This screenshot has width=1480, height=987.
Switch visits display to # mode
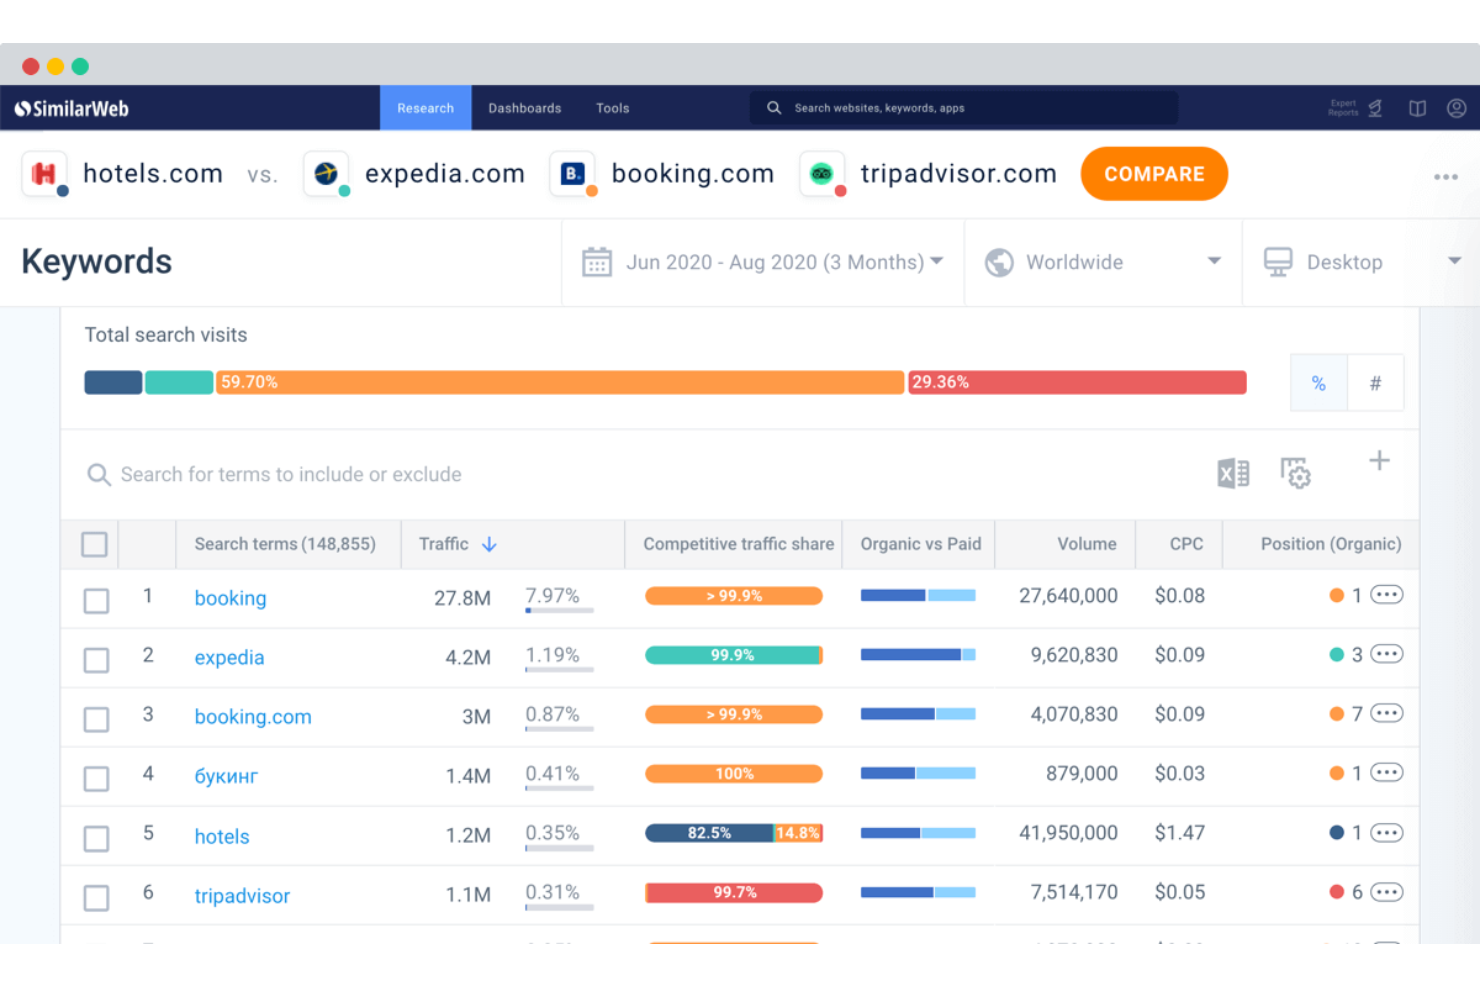(x=1376, y=382)
